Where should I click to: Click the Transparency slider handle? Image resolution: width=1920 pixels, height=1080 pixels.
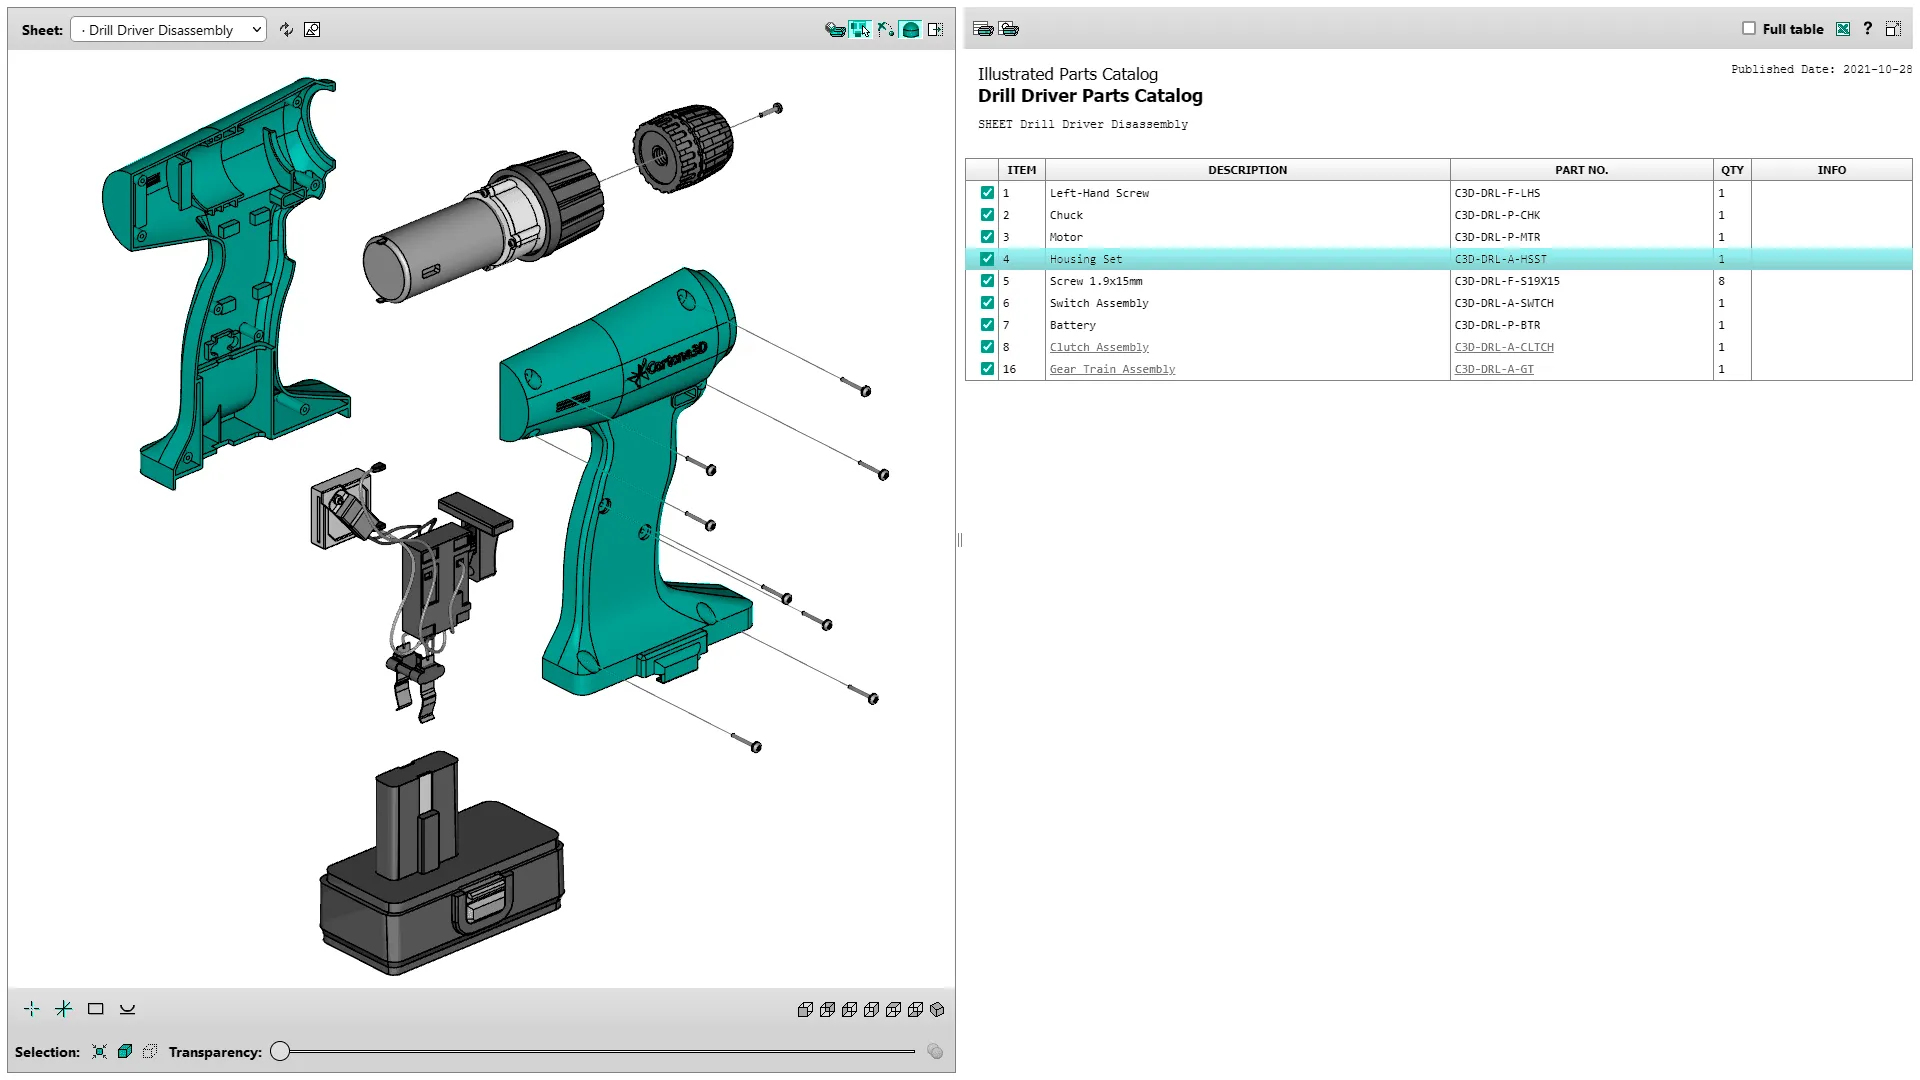click(280, 1051)
